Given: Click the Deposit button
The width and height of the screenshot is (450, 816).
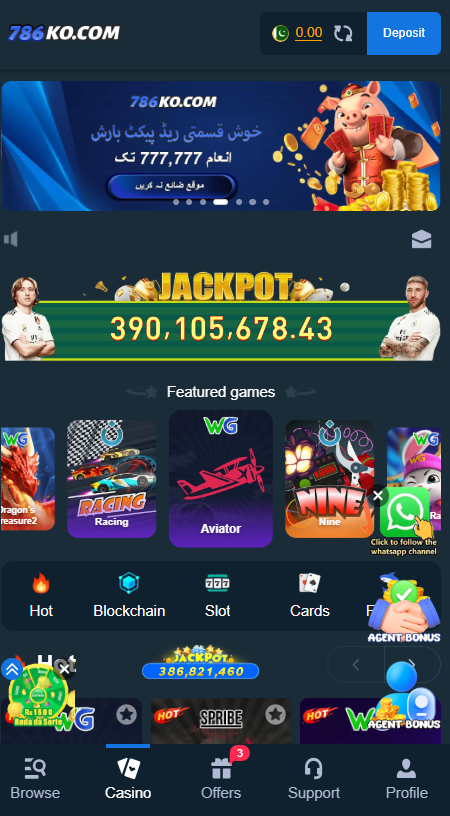Looking at the screenshot, I should pos(404,33).
